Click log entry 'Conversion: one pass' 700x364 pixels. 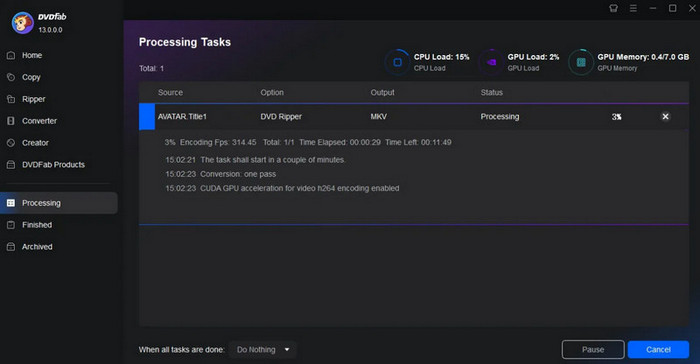coord(221,174)
